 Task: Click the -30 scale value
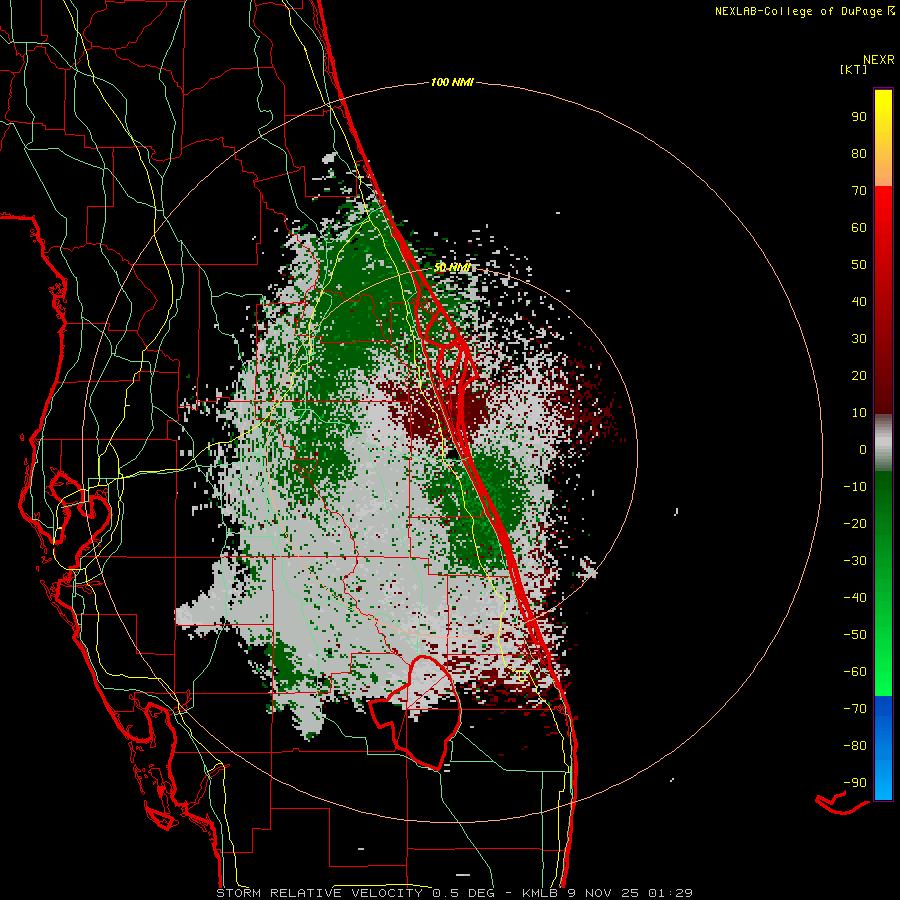click(x=855, y=561)
